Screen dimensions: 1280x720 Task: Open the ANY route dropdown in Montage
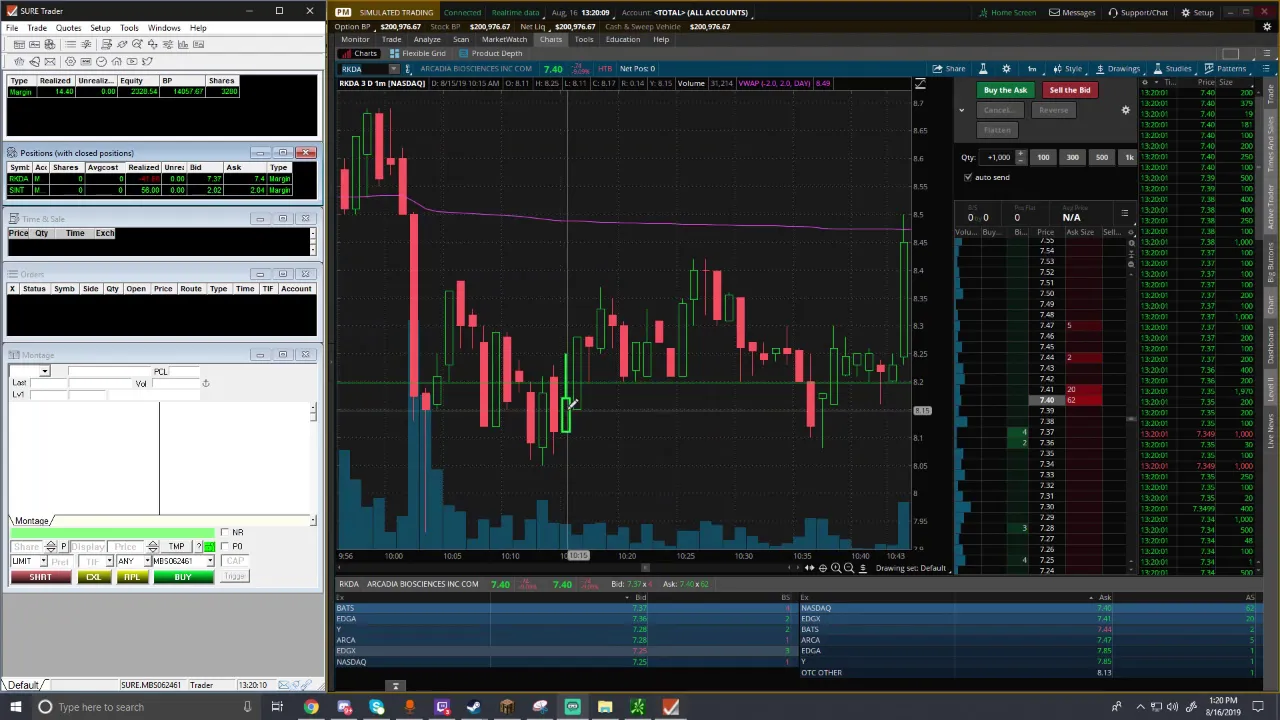tap(147, 561)
